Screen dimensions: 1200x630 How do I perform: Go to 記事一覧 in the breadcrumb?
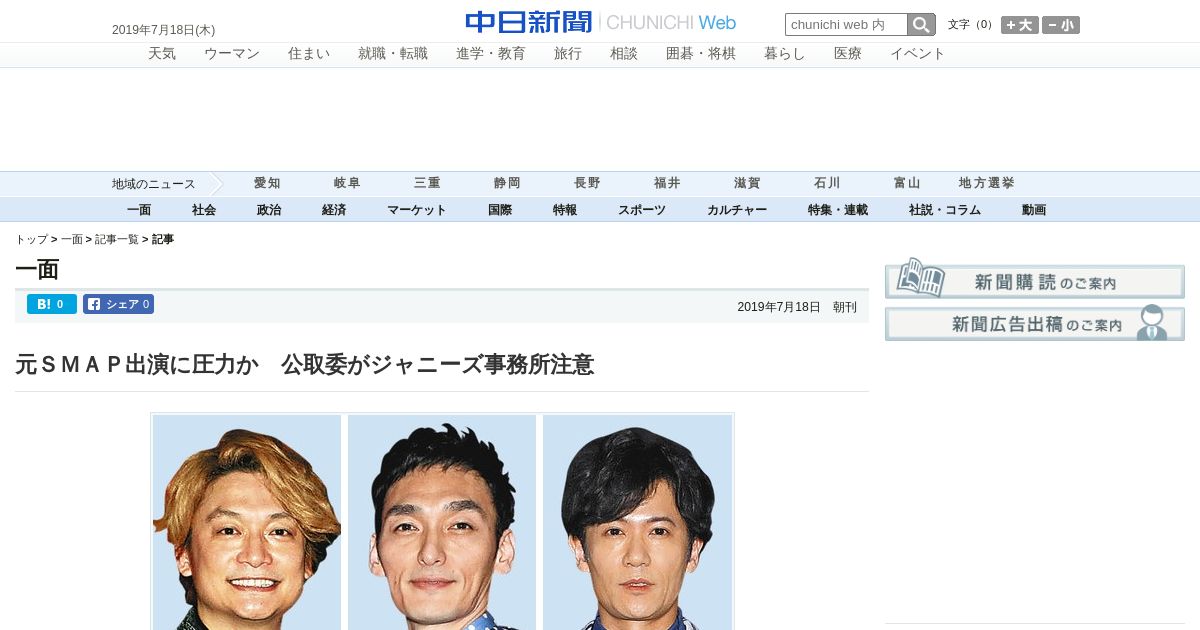tap(117, 240)
